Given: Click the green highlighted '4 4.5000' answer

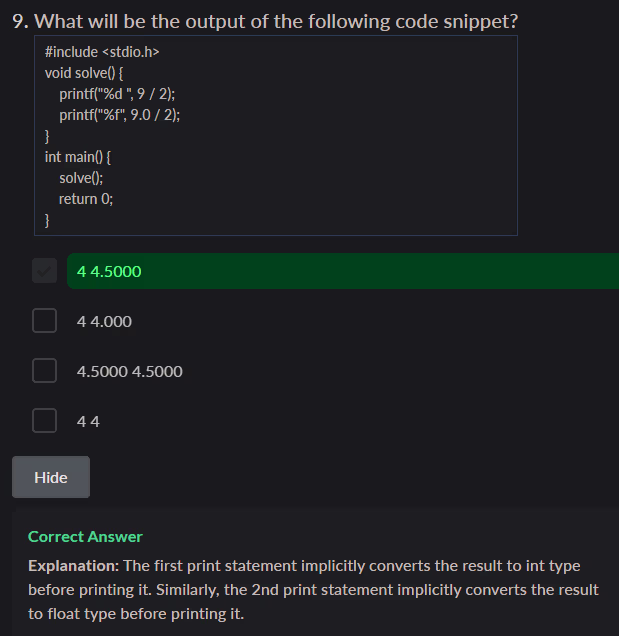Looking at the screenshot, I should (110, 271).
